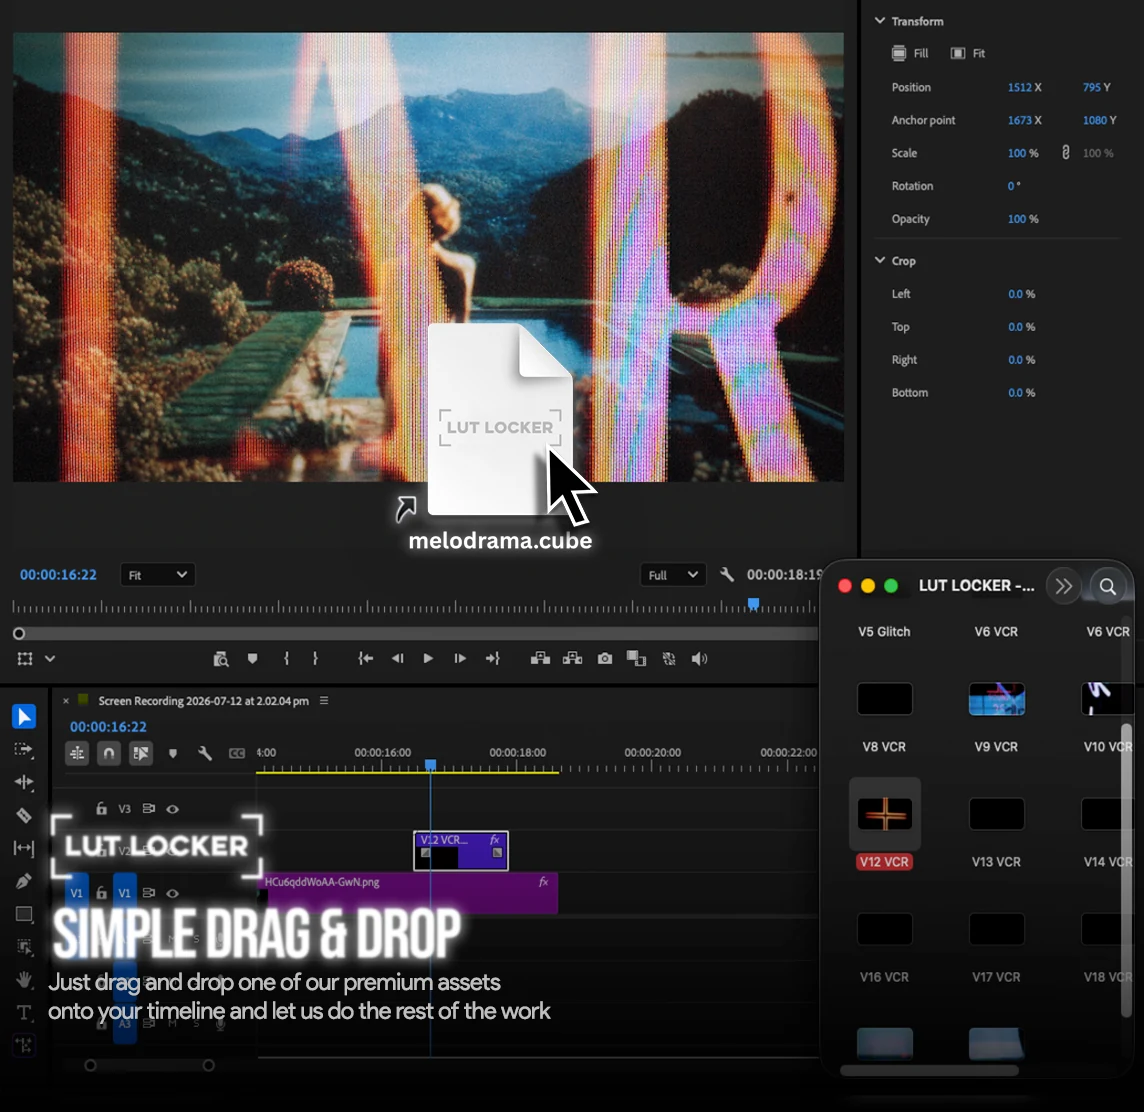Play the program monitor
Viewport: 1144px width, 1112px height.
pyautogui.click(x=428, y=659)
